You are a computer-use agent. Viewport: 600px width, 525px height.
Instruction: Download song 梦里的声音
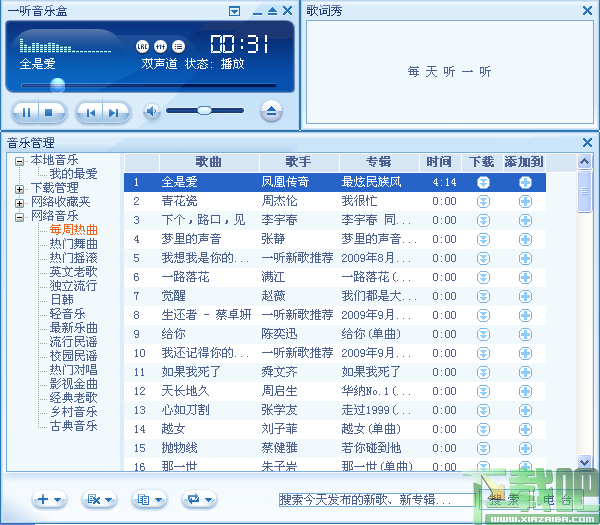coord(483,240)
